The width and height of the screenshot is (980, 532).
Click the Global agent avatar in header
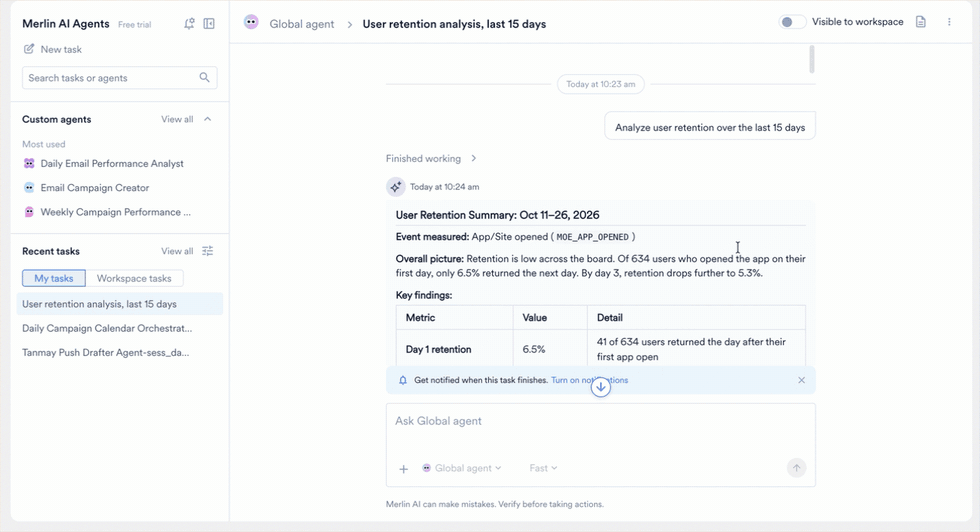251,23
